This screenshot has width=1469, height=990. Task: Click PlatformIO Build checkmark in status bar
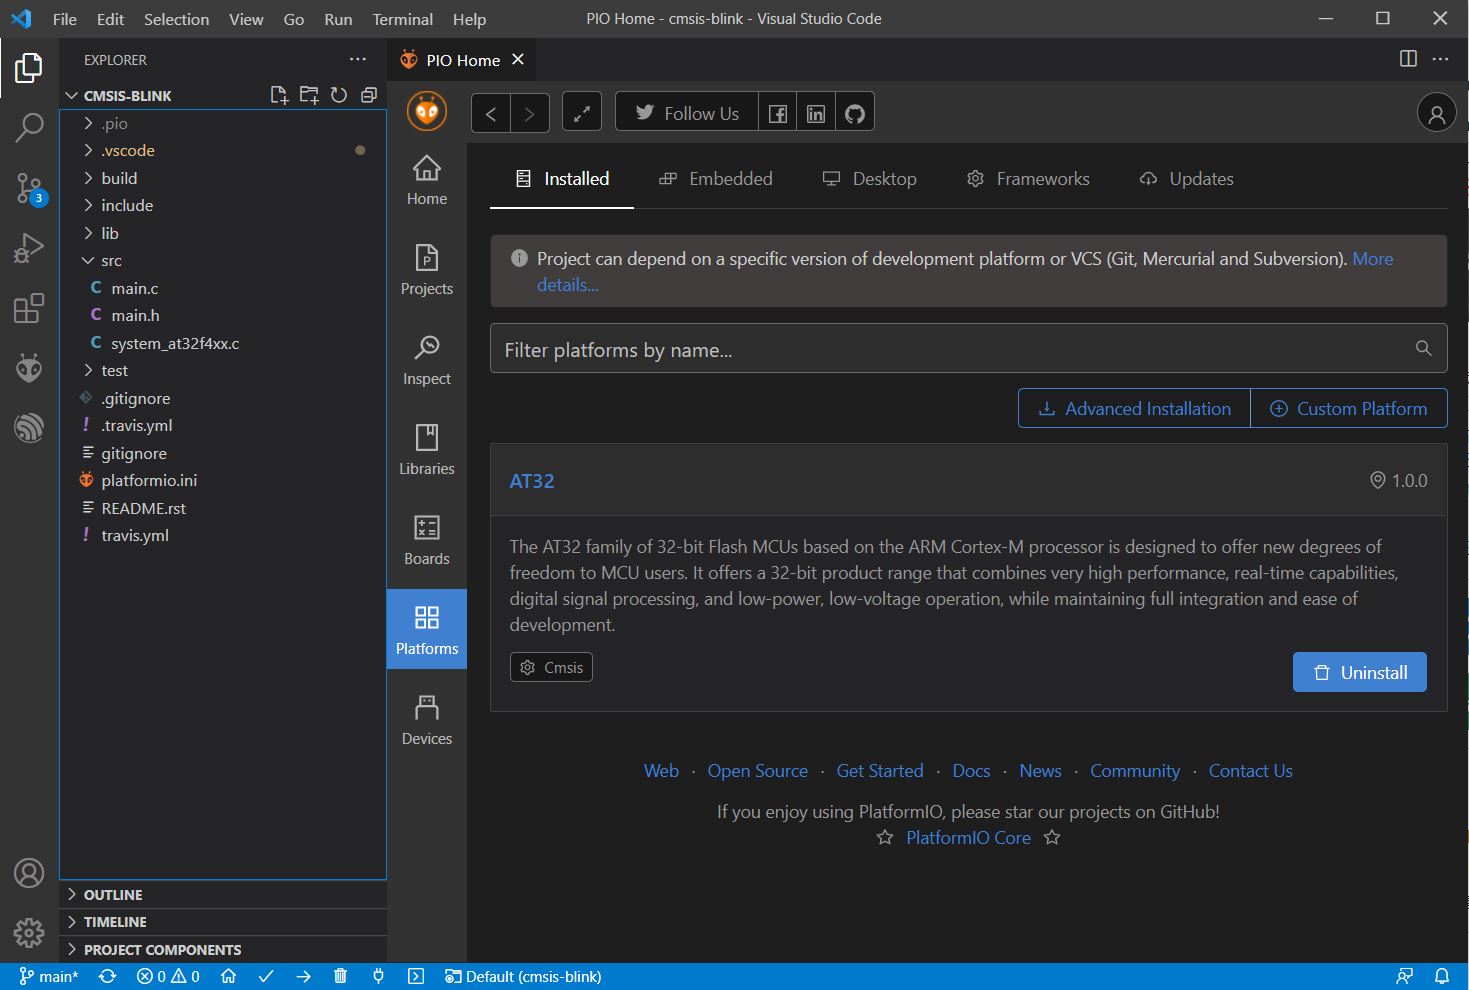266,977
